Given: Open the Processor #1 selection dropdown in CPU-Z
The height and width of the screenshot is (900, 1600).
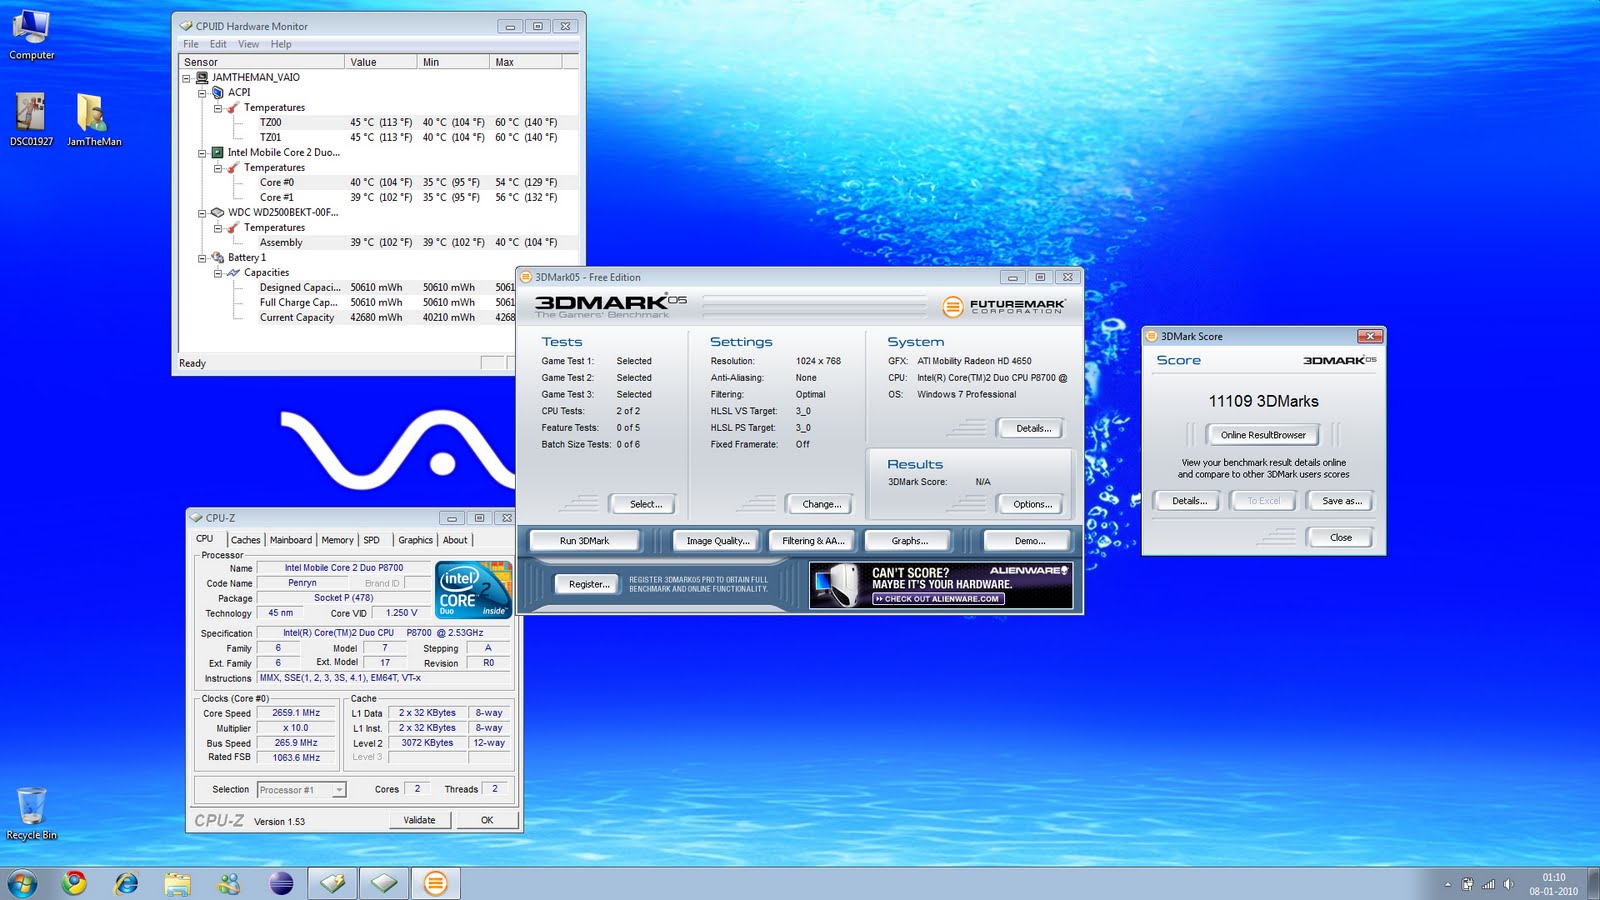Looking at the screenshot, I should (x=339, y=790).
